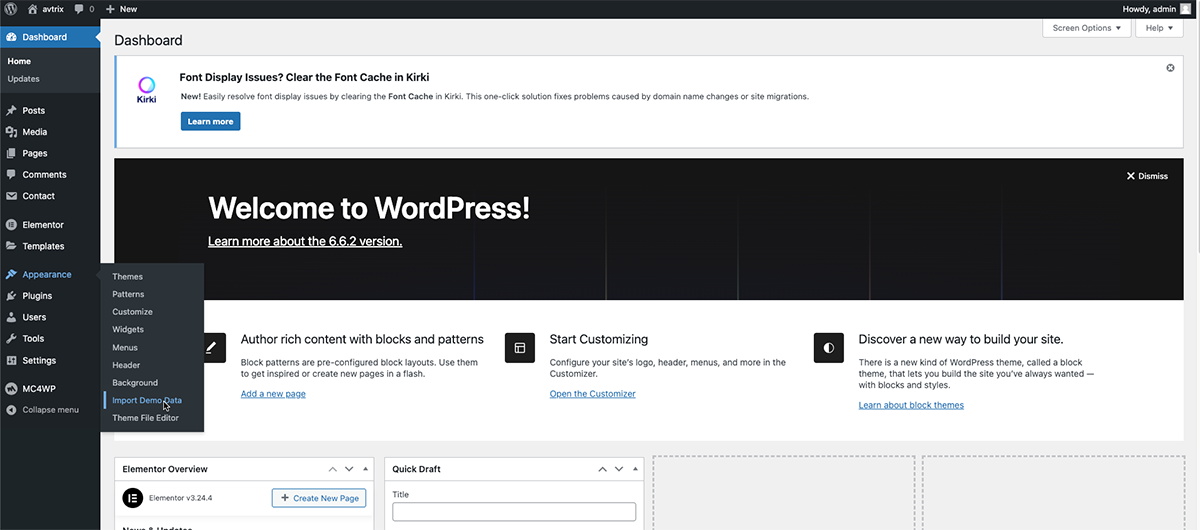Open Media library from sidebar icon
The image size is (1200, 530).
point(11,132)
